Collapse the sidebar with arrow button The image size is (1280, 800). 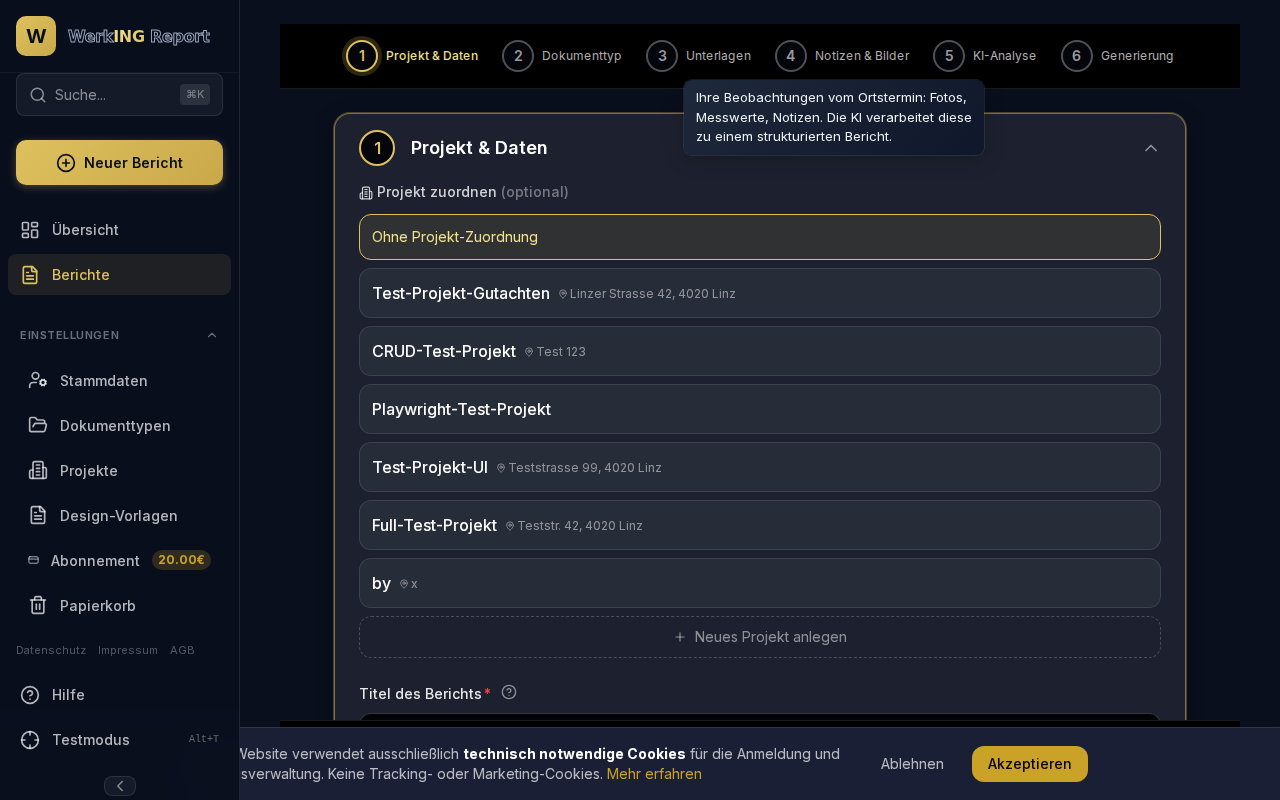[x=120, y=786]
